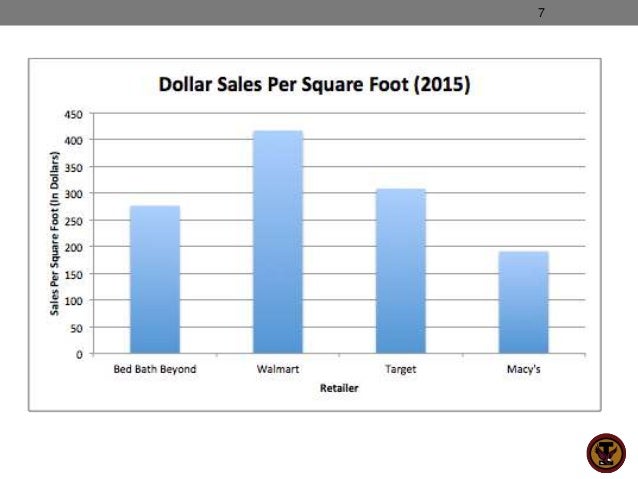638x479 pixels.
Task: Click the 350 value on the y-axis
Action: pos(74,168)
